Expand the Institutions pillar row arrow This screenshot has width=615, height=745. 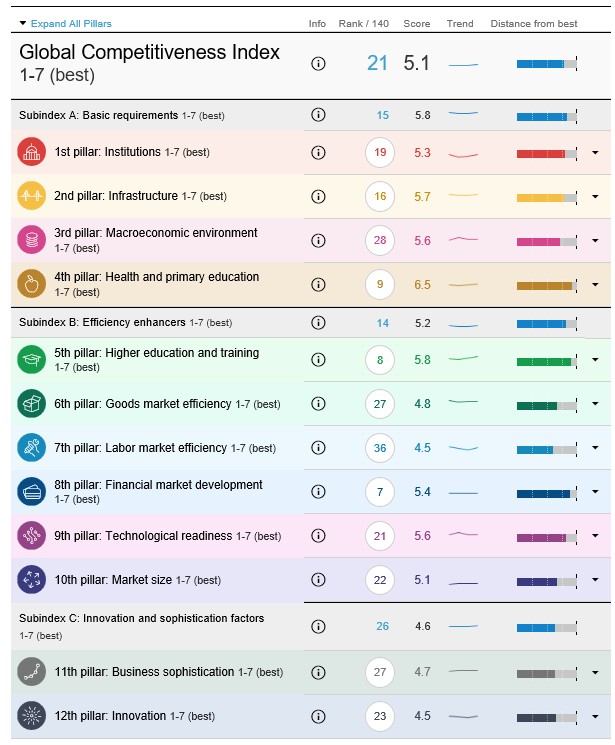[x=596, y=153]
